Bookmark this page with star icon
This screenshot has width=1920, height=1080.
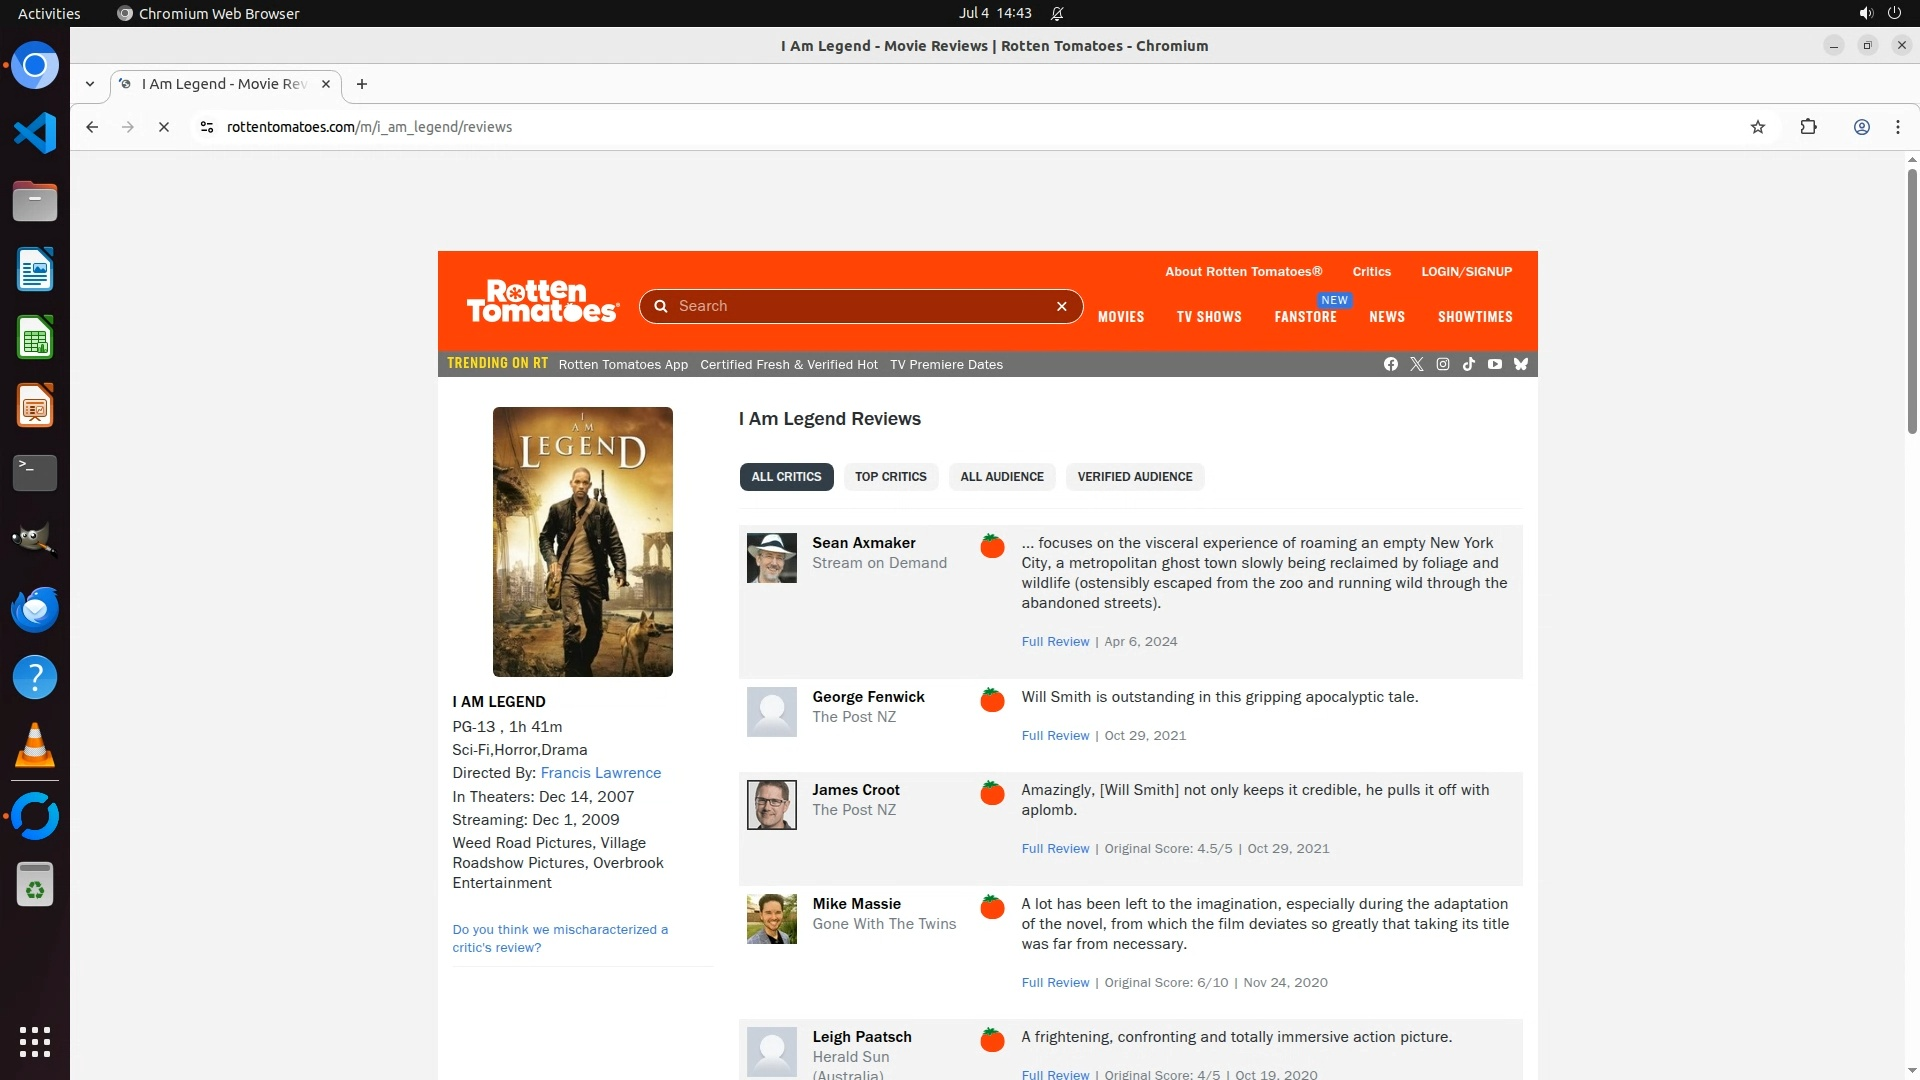coord(1757,127)
